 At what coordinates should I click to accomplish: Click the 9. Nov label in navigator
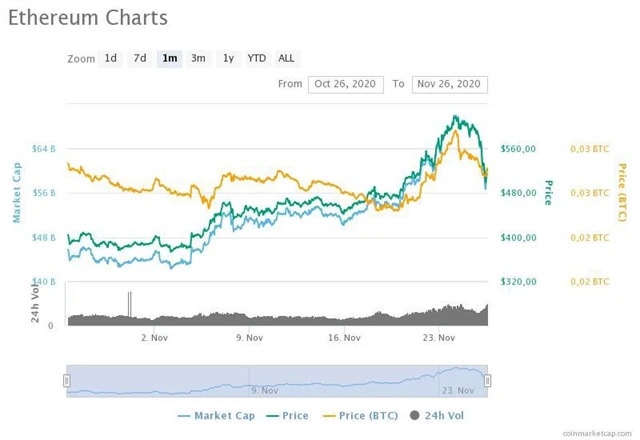(265, 389)
